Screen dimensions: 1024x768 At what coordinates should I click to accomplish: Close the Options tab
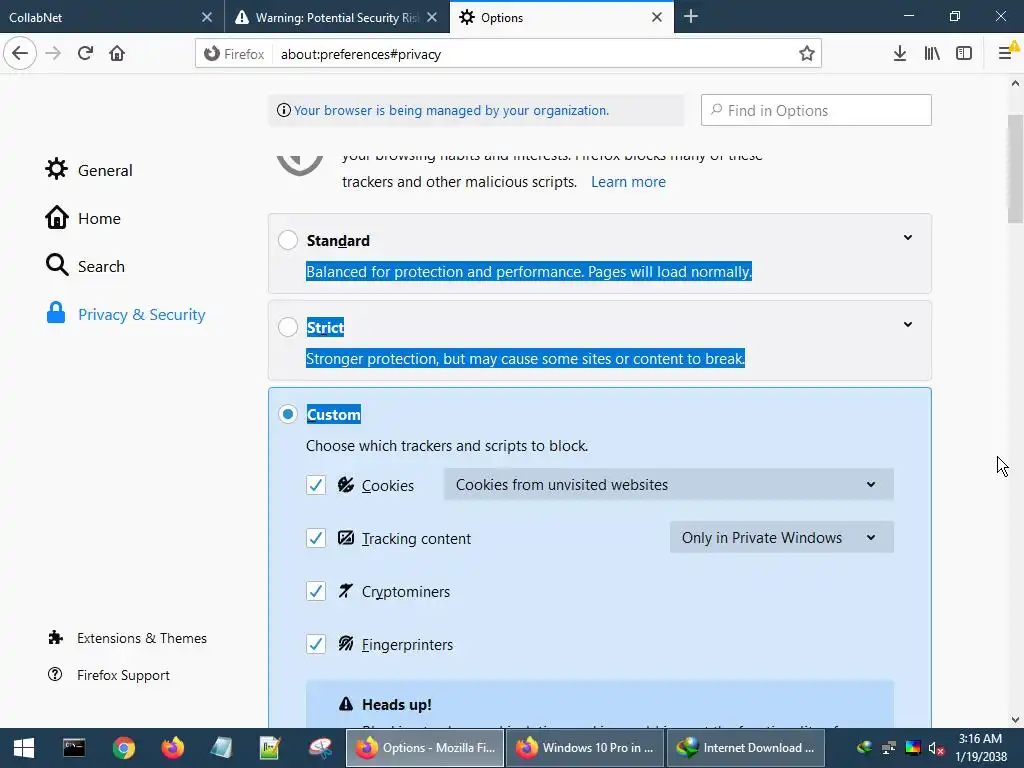pos(657,18)
